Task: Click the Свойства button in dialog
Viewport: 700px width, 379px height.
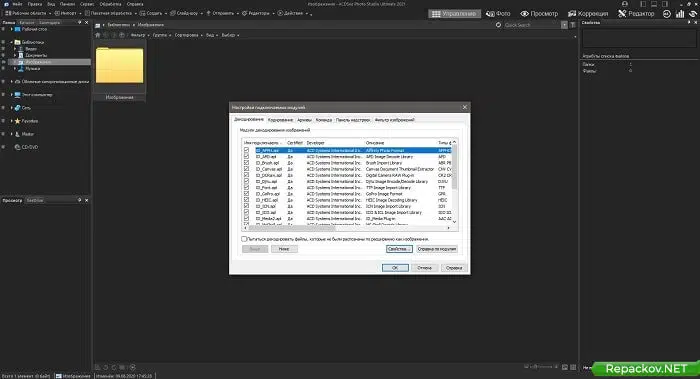Action: click(x=399, y=249)
